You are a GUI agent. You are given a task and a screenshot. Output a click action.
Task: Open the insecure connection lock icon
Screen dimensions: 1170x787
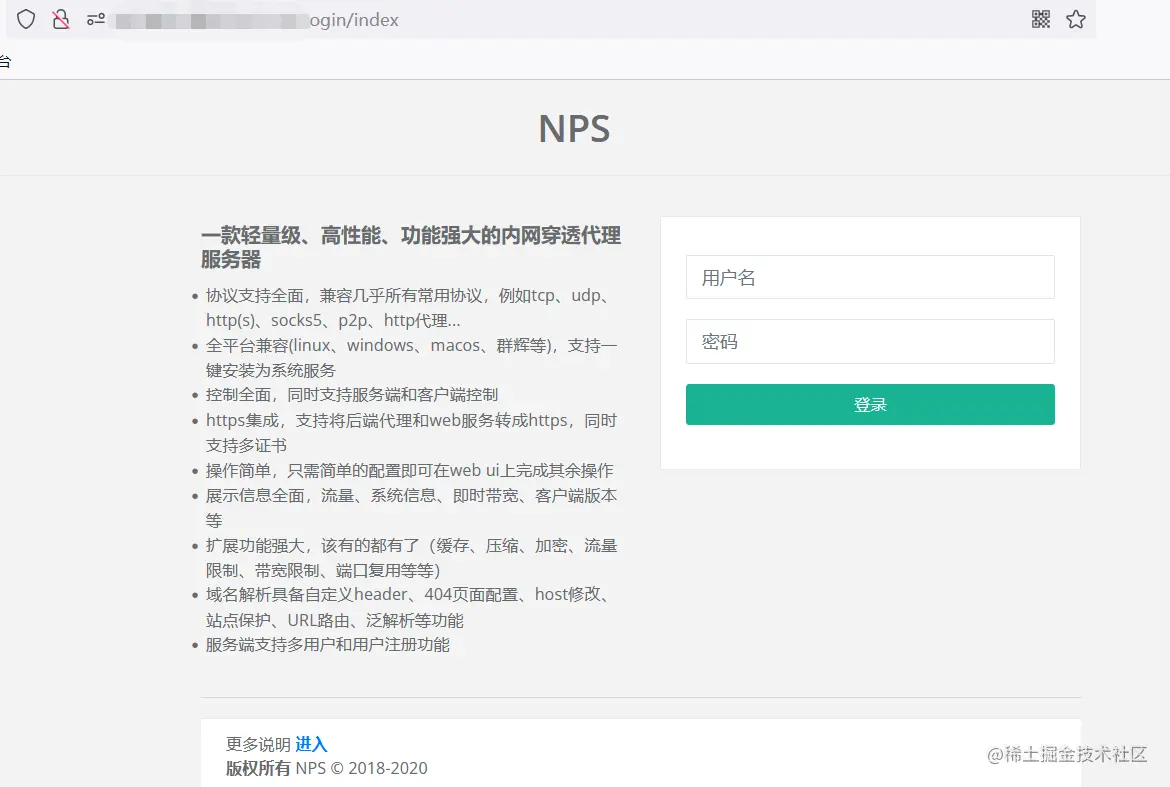coord(61,19)
